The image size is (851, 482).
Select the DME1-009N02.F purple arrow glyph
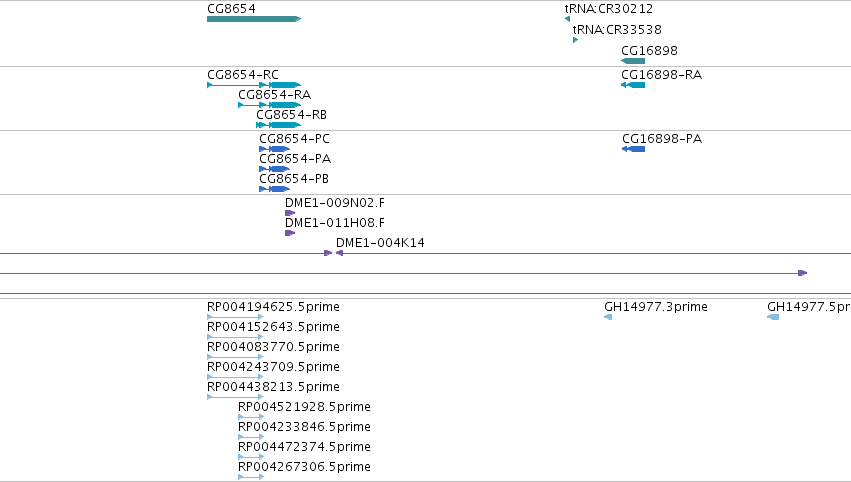click(290, 213)
